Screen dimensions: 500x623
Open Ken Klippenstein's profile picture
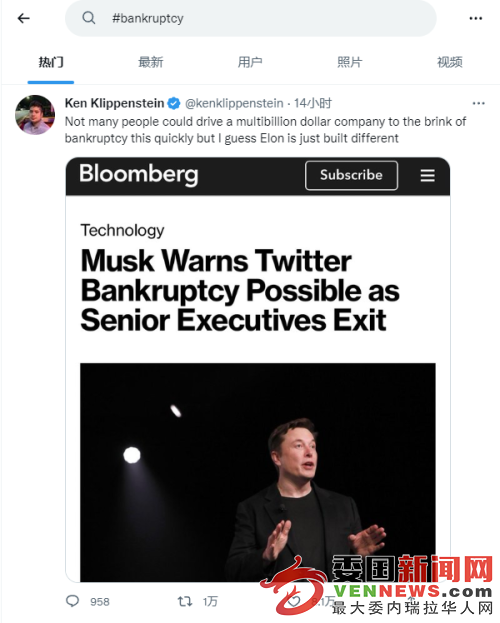(35, 115)
